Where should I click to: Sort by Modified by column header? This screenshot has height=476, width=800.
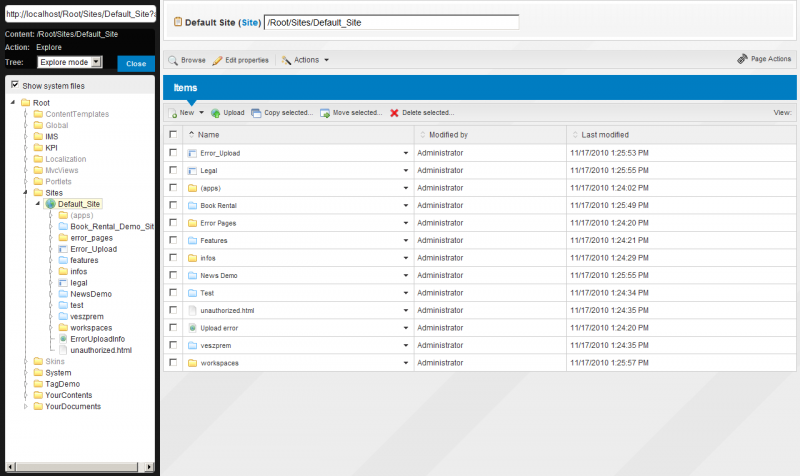(x=448, y=135)
